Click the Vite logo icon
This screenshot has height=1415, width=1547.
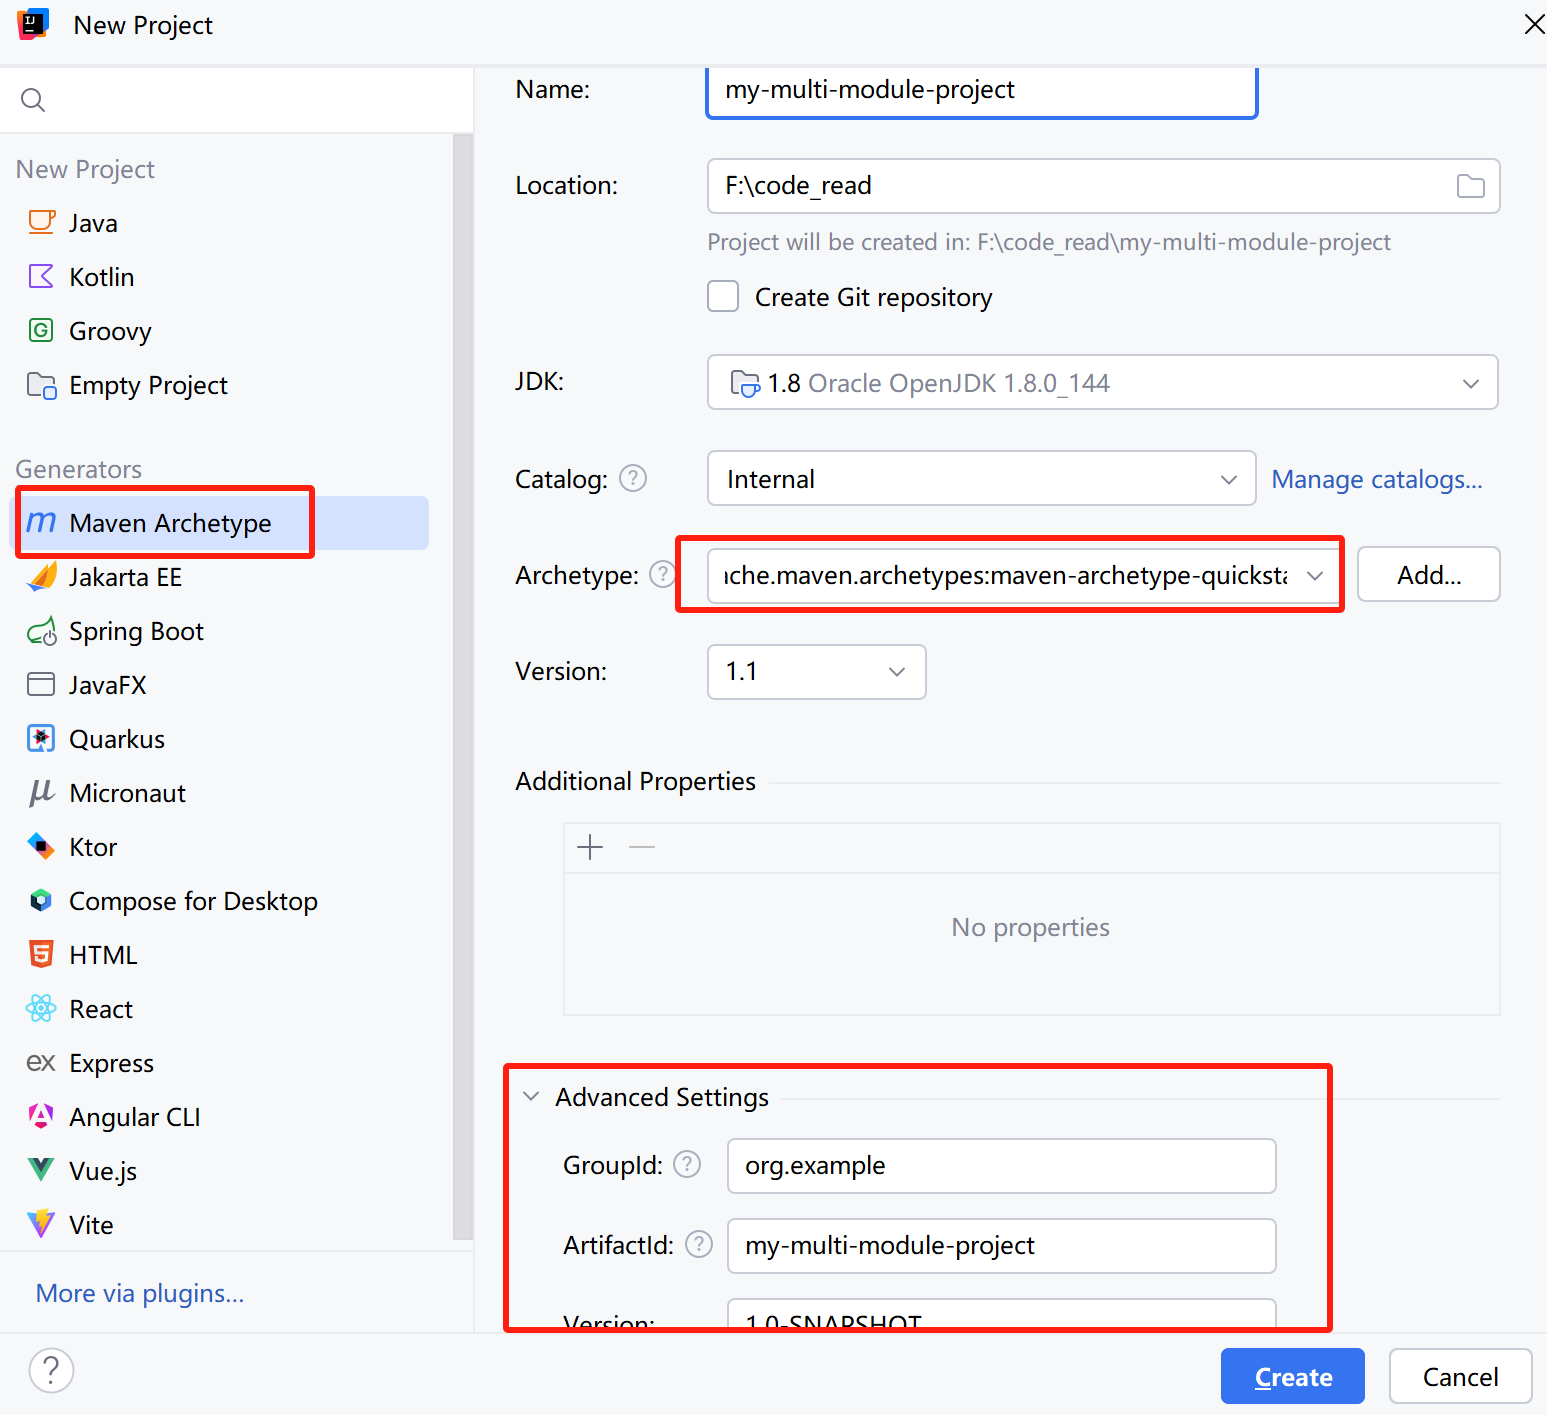pos(41,1224)
